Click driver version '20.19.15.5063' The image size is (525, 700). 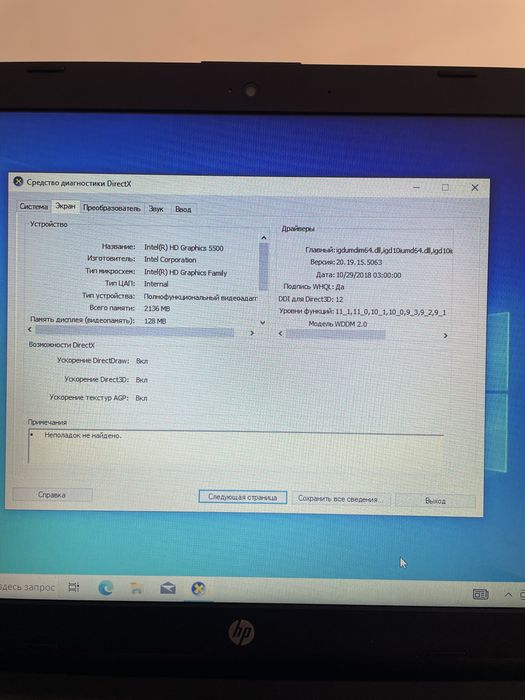pyautogui.click(x=358, y=262)
